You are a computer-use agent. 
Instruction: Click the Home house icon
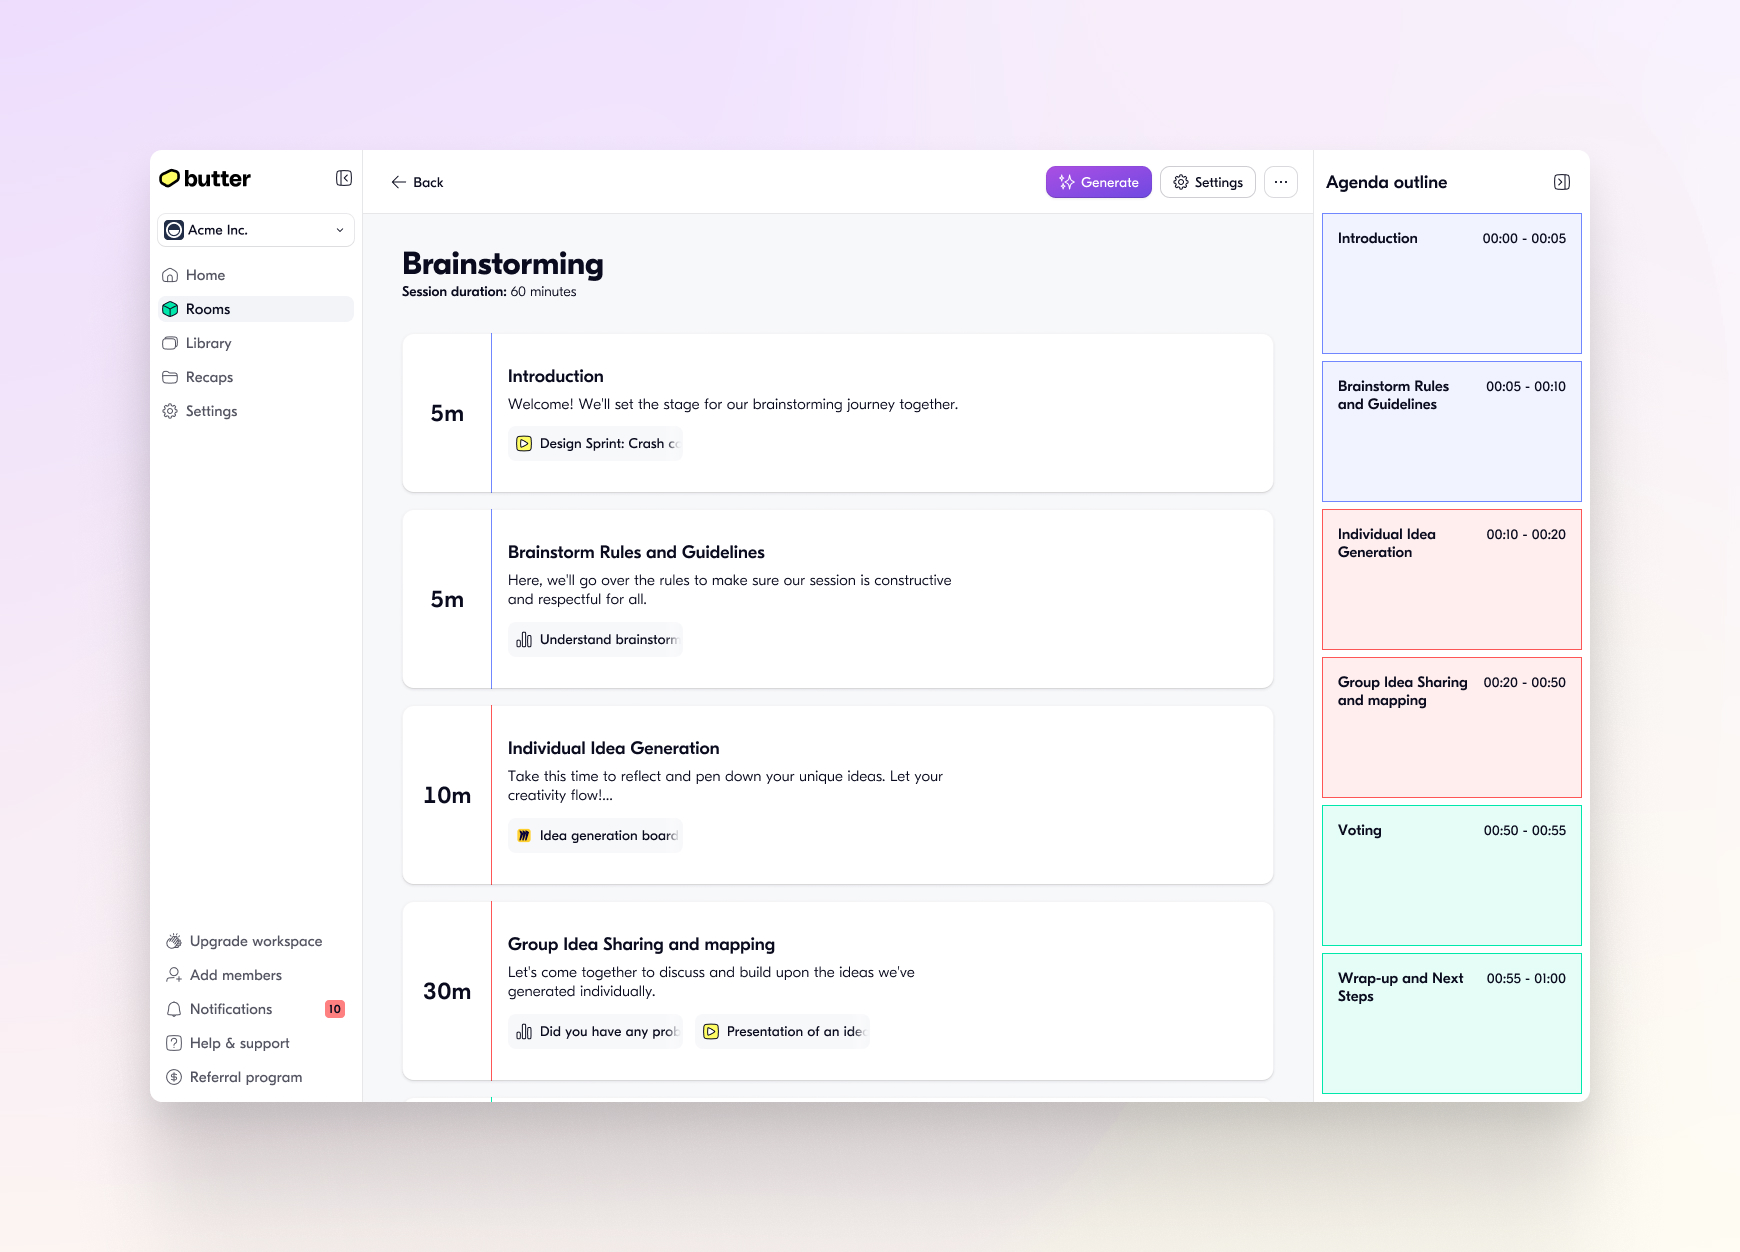point(171,275)
